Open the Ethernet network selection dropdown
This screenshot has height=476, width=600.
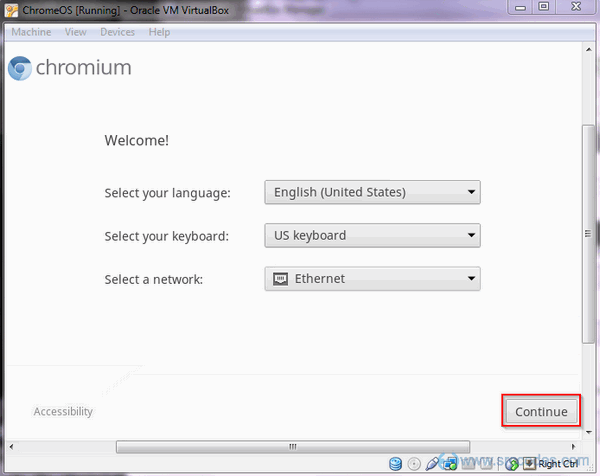point(372,279)
